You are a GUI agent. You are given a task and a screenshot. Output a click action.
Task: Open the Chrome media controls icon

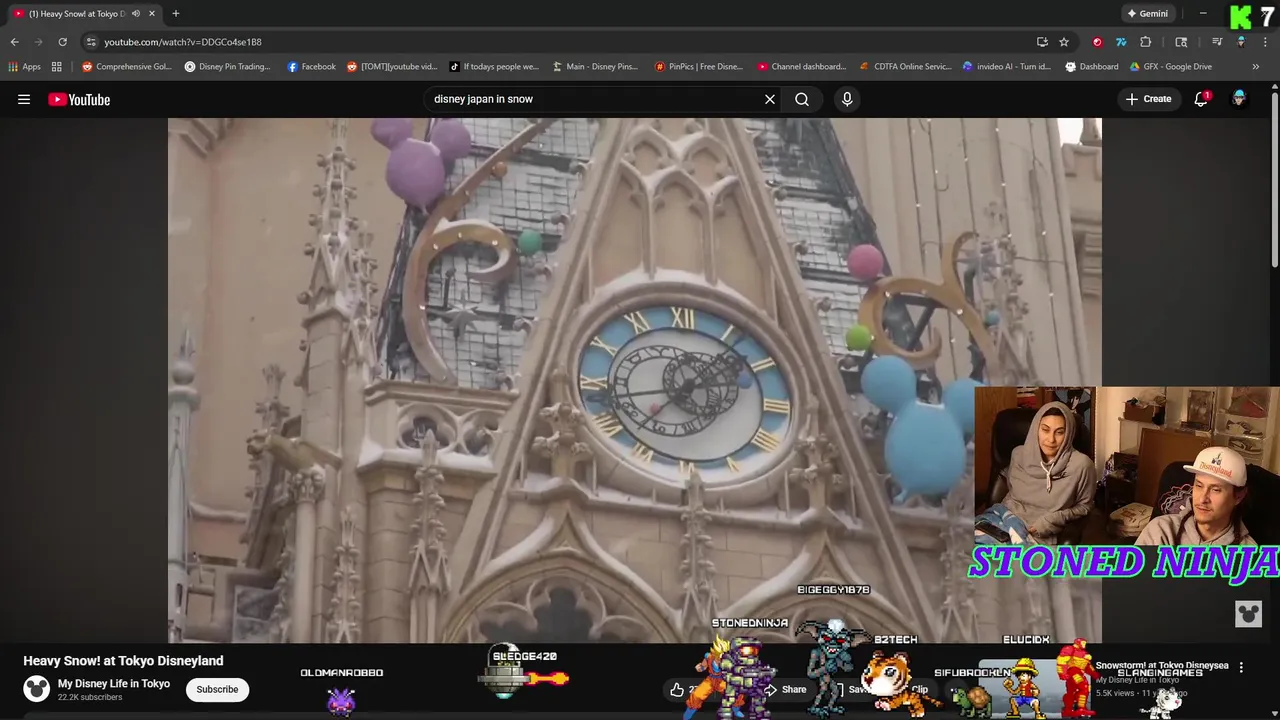(x=1217, y=42)
